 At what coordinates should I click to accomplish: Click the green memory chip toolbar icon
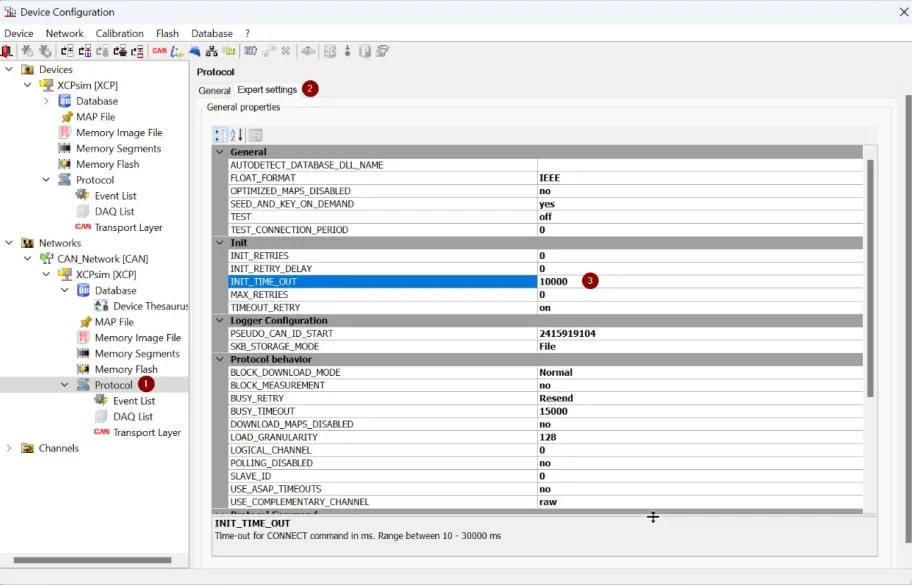229,51
